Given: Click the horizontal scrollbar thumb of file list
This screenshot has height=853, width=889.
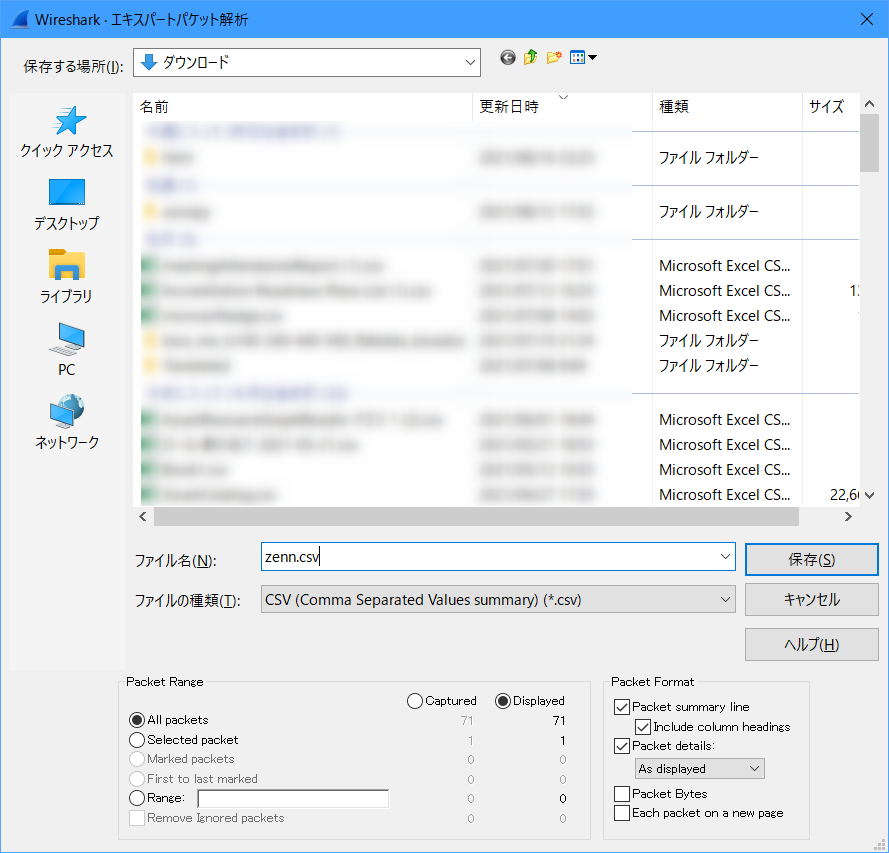Looking at the screenshot, I should tap(476, 516).
